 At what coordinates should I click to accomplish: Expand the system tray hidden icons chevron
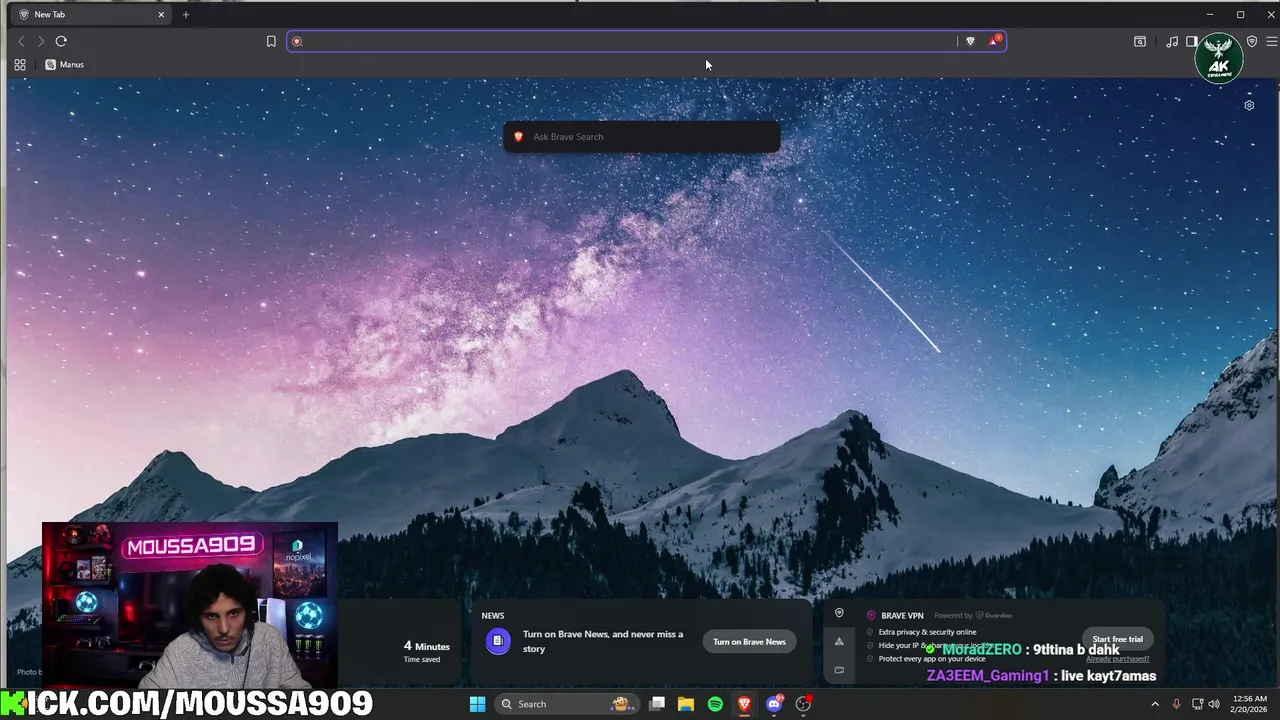(1155, 704)
